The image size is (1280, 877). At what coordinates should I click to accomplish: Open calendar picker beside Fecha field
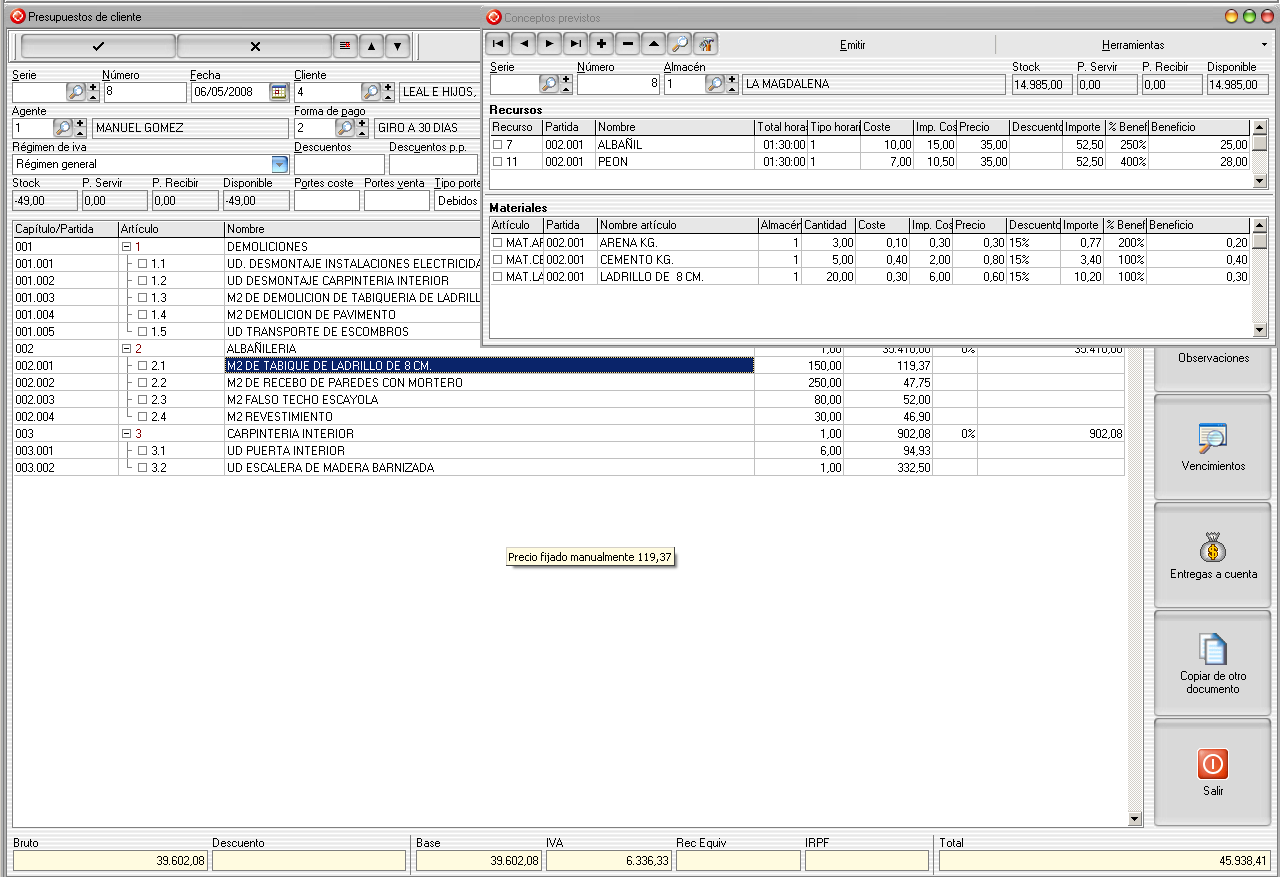pyautogui.click(x=278, y=92)
